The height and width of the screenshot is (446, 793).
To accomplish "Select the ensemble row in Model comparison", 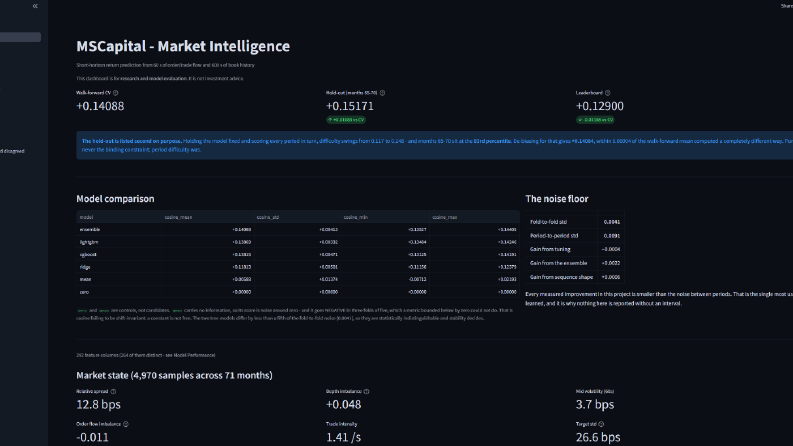I will [x=298, y=230].
